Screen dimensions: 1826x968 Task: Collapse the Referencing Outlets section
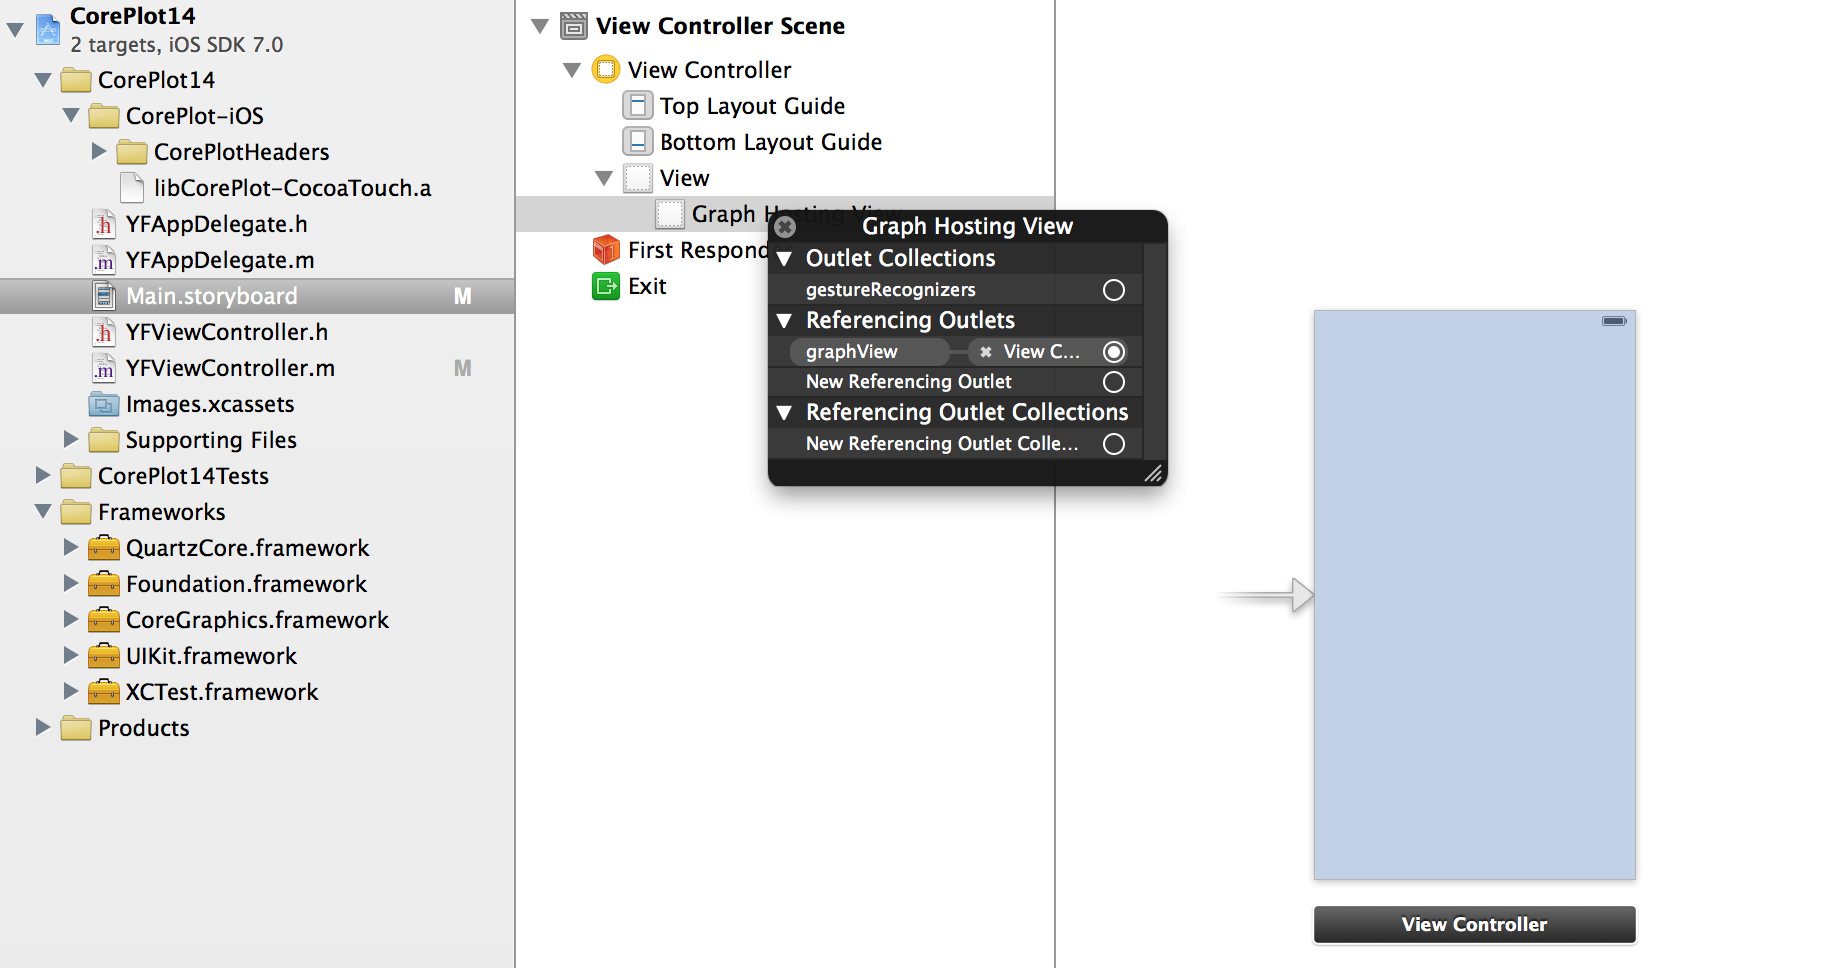pos(785,321)
